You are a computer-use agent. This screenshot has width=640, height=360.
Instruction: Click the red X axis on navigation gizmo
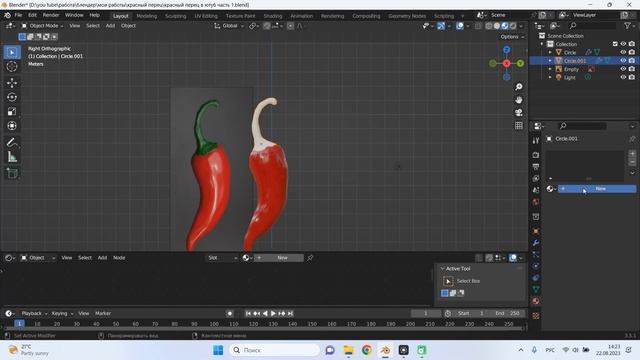click(x=507, y=63)
